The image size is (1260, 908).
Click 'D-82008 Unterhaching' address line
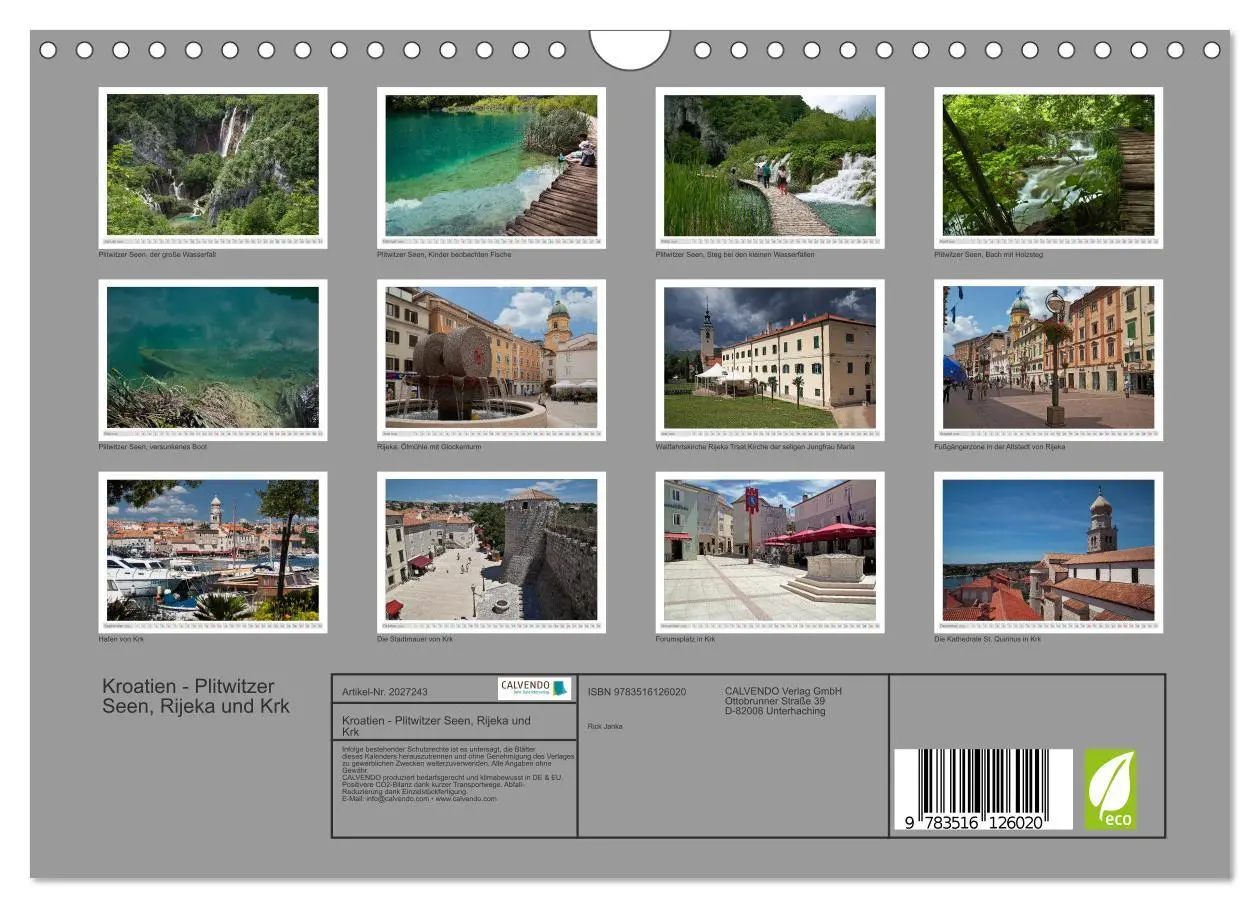pos(775,711)
